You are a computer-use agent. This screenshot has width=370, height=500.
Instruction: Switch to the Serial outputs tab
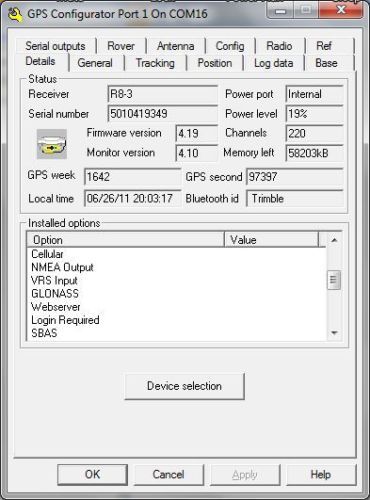[x=55, y=46]
